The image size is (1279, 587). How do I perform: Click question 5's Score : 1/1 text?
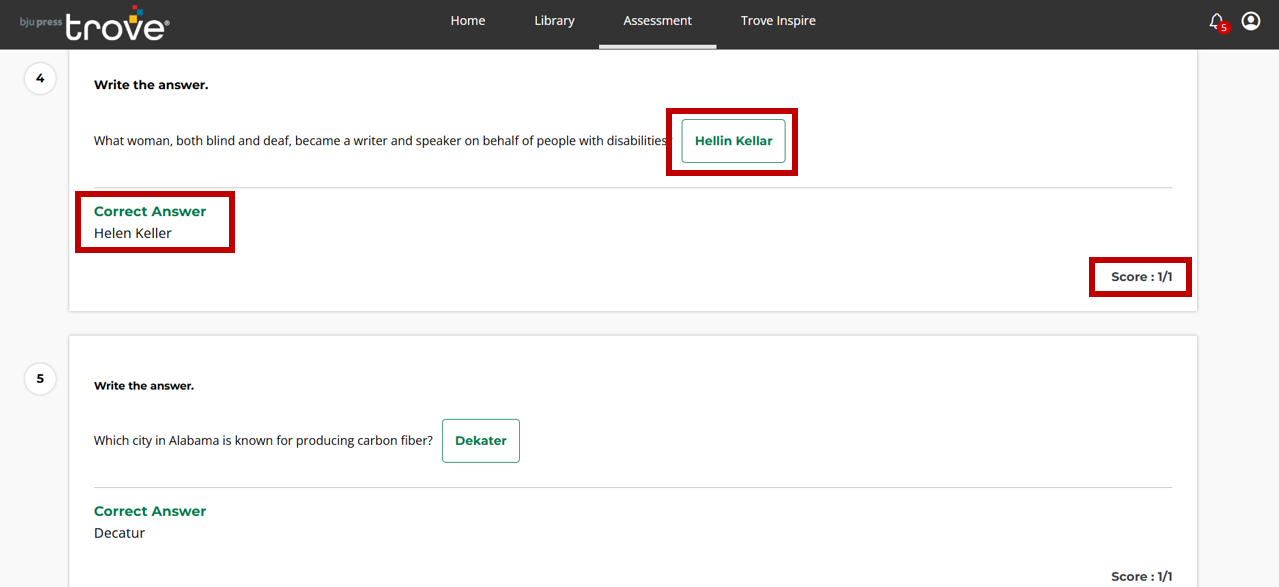pos(1141,577)
